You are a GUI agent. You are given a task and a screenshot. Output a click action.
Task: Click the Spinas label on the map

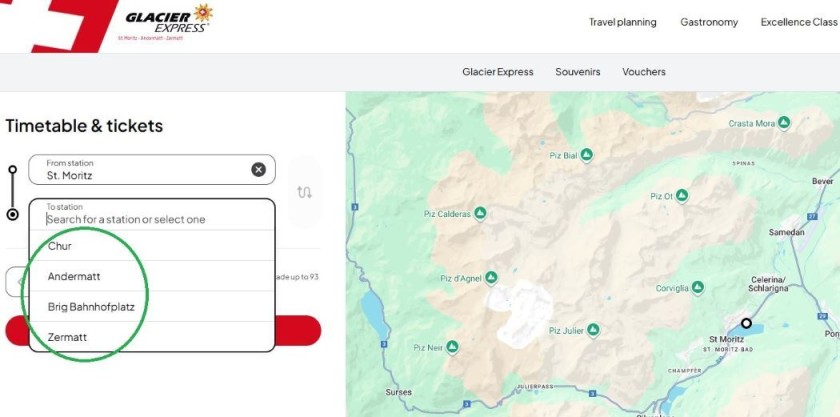tap(743, 162)
